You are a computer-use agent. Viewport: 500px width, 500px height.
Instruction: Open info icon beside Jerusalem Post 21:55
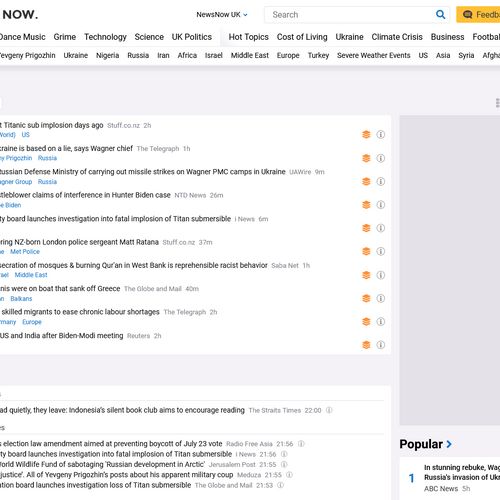point(284,464)
